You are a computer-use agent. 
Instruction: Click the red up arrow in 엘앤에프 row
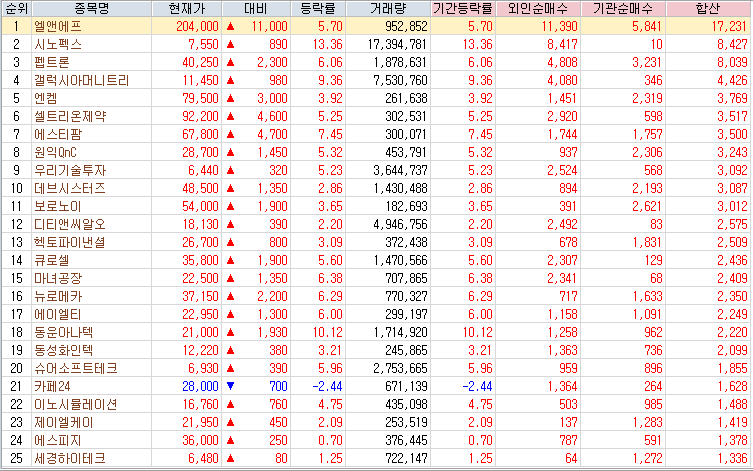pos(231,26)
